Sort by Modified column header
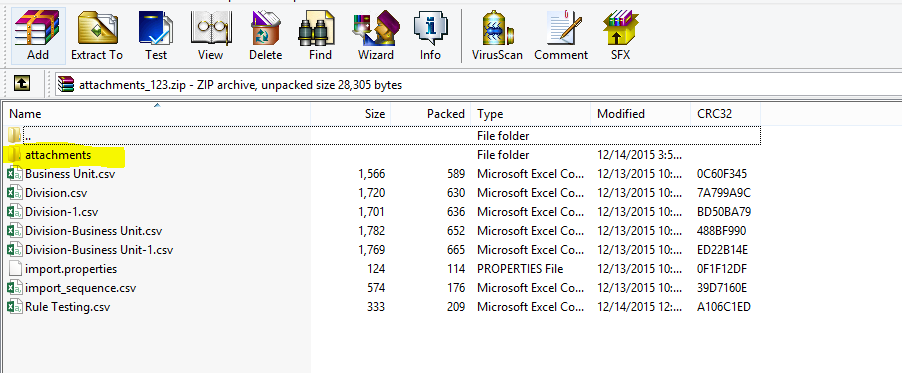The height and width of the screenshot is (373, 902). (640, 113)
